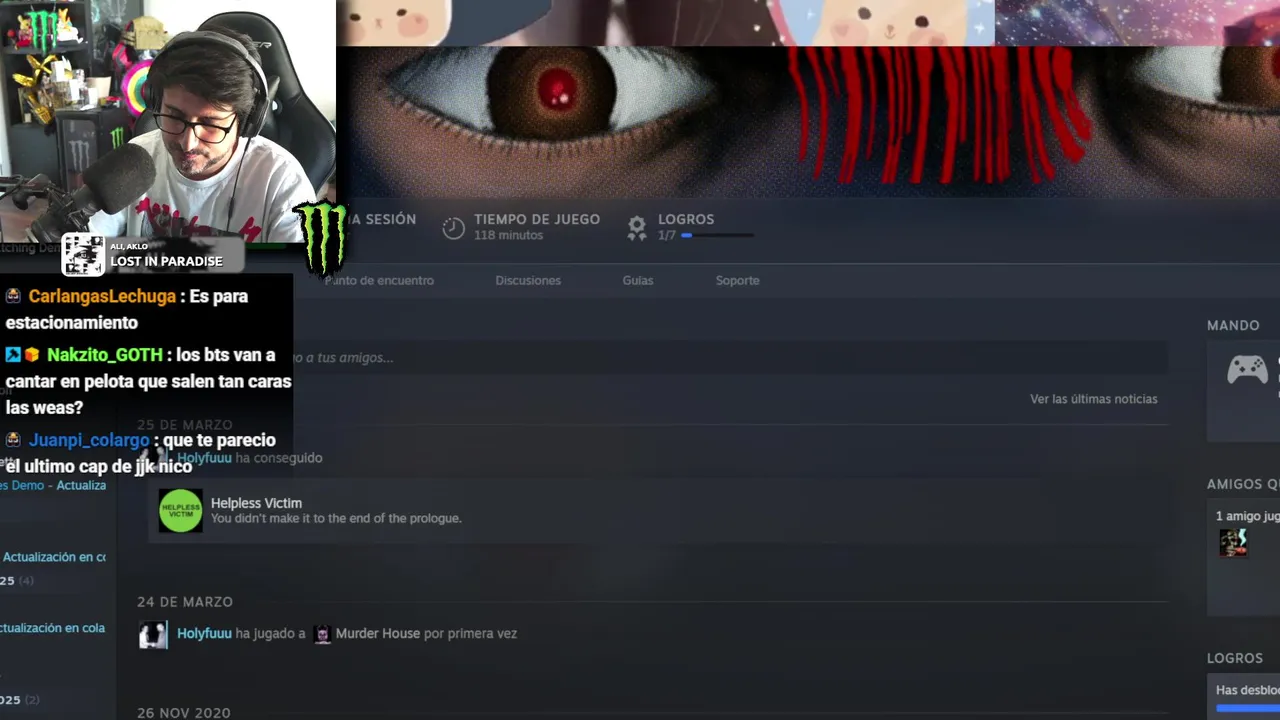Image resolution: width=1280 pixels, height=720 pixels.
Task: Open Holyfuuu link in Murder House entry
Action: point(204,634)
